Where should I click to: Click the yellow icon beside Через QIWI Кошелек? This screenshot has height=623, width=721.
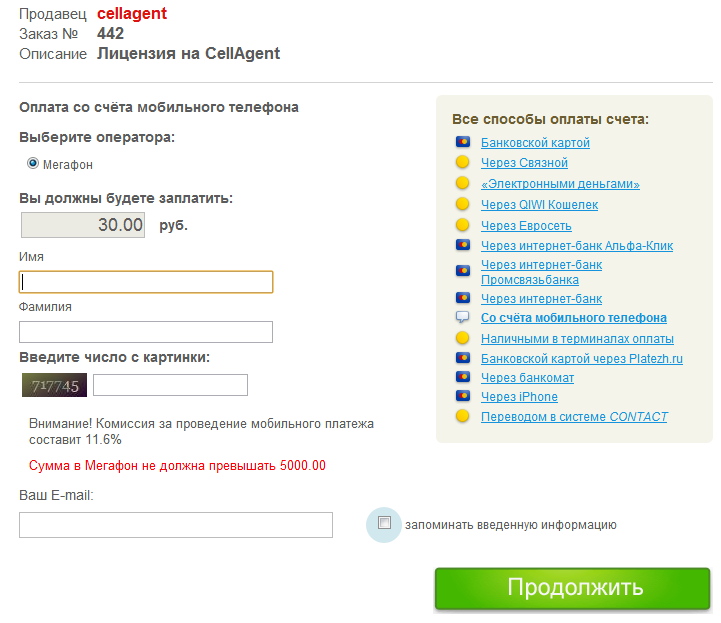pyautogui.click(x=462, y=204)
